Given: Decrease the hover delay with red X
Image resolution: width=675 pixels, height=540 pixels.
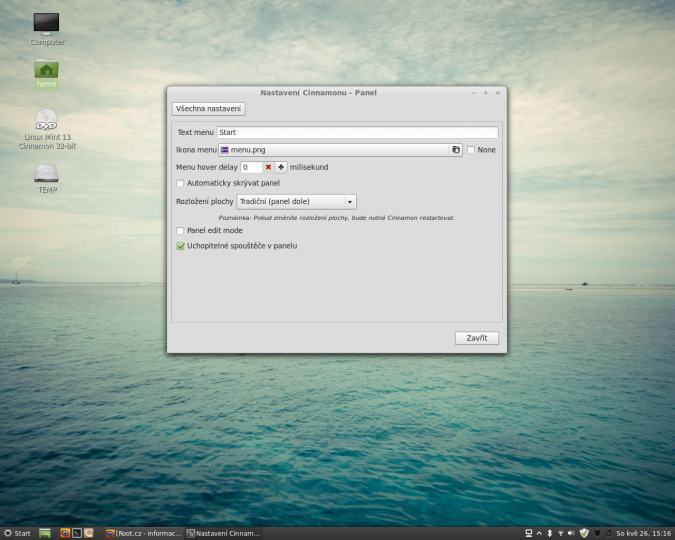Looking at the screenshot, I should coord(268,167).
